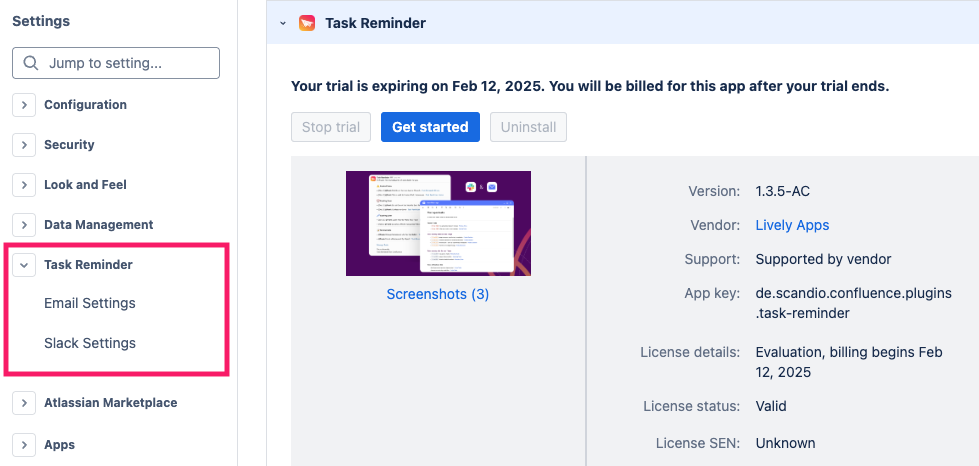Image resolution: width=979 pixels, height=466 pixels.
Task: Open the Screenshots (3) link
Action: click(x=438, y=294)
